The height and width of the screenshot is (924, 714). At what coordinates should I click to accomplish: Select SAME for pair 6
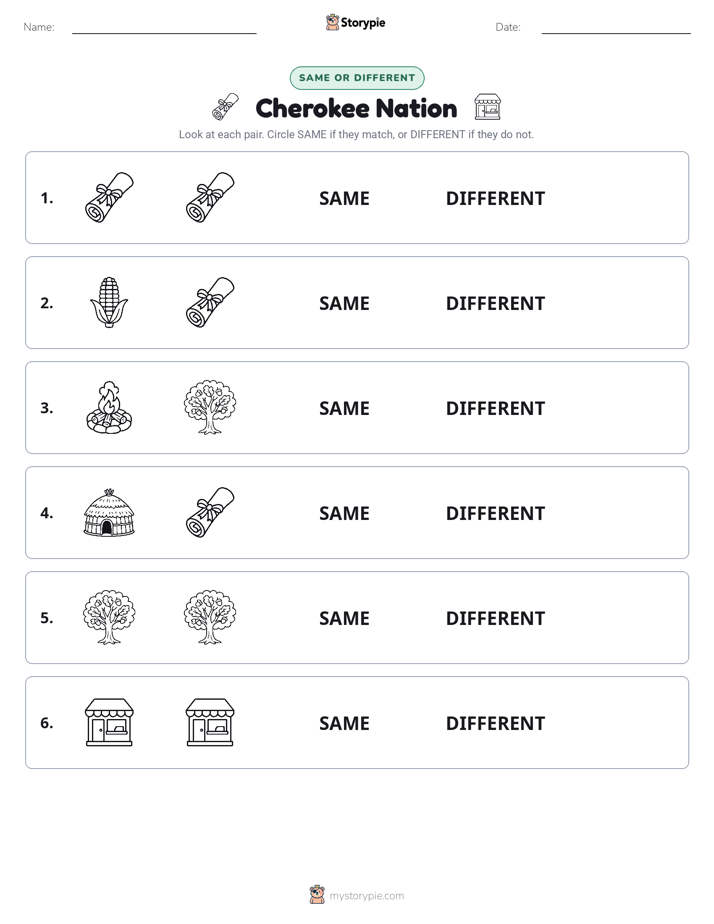[x=344, y=723]
